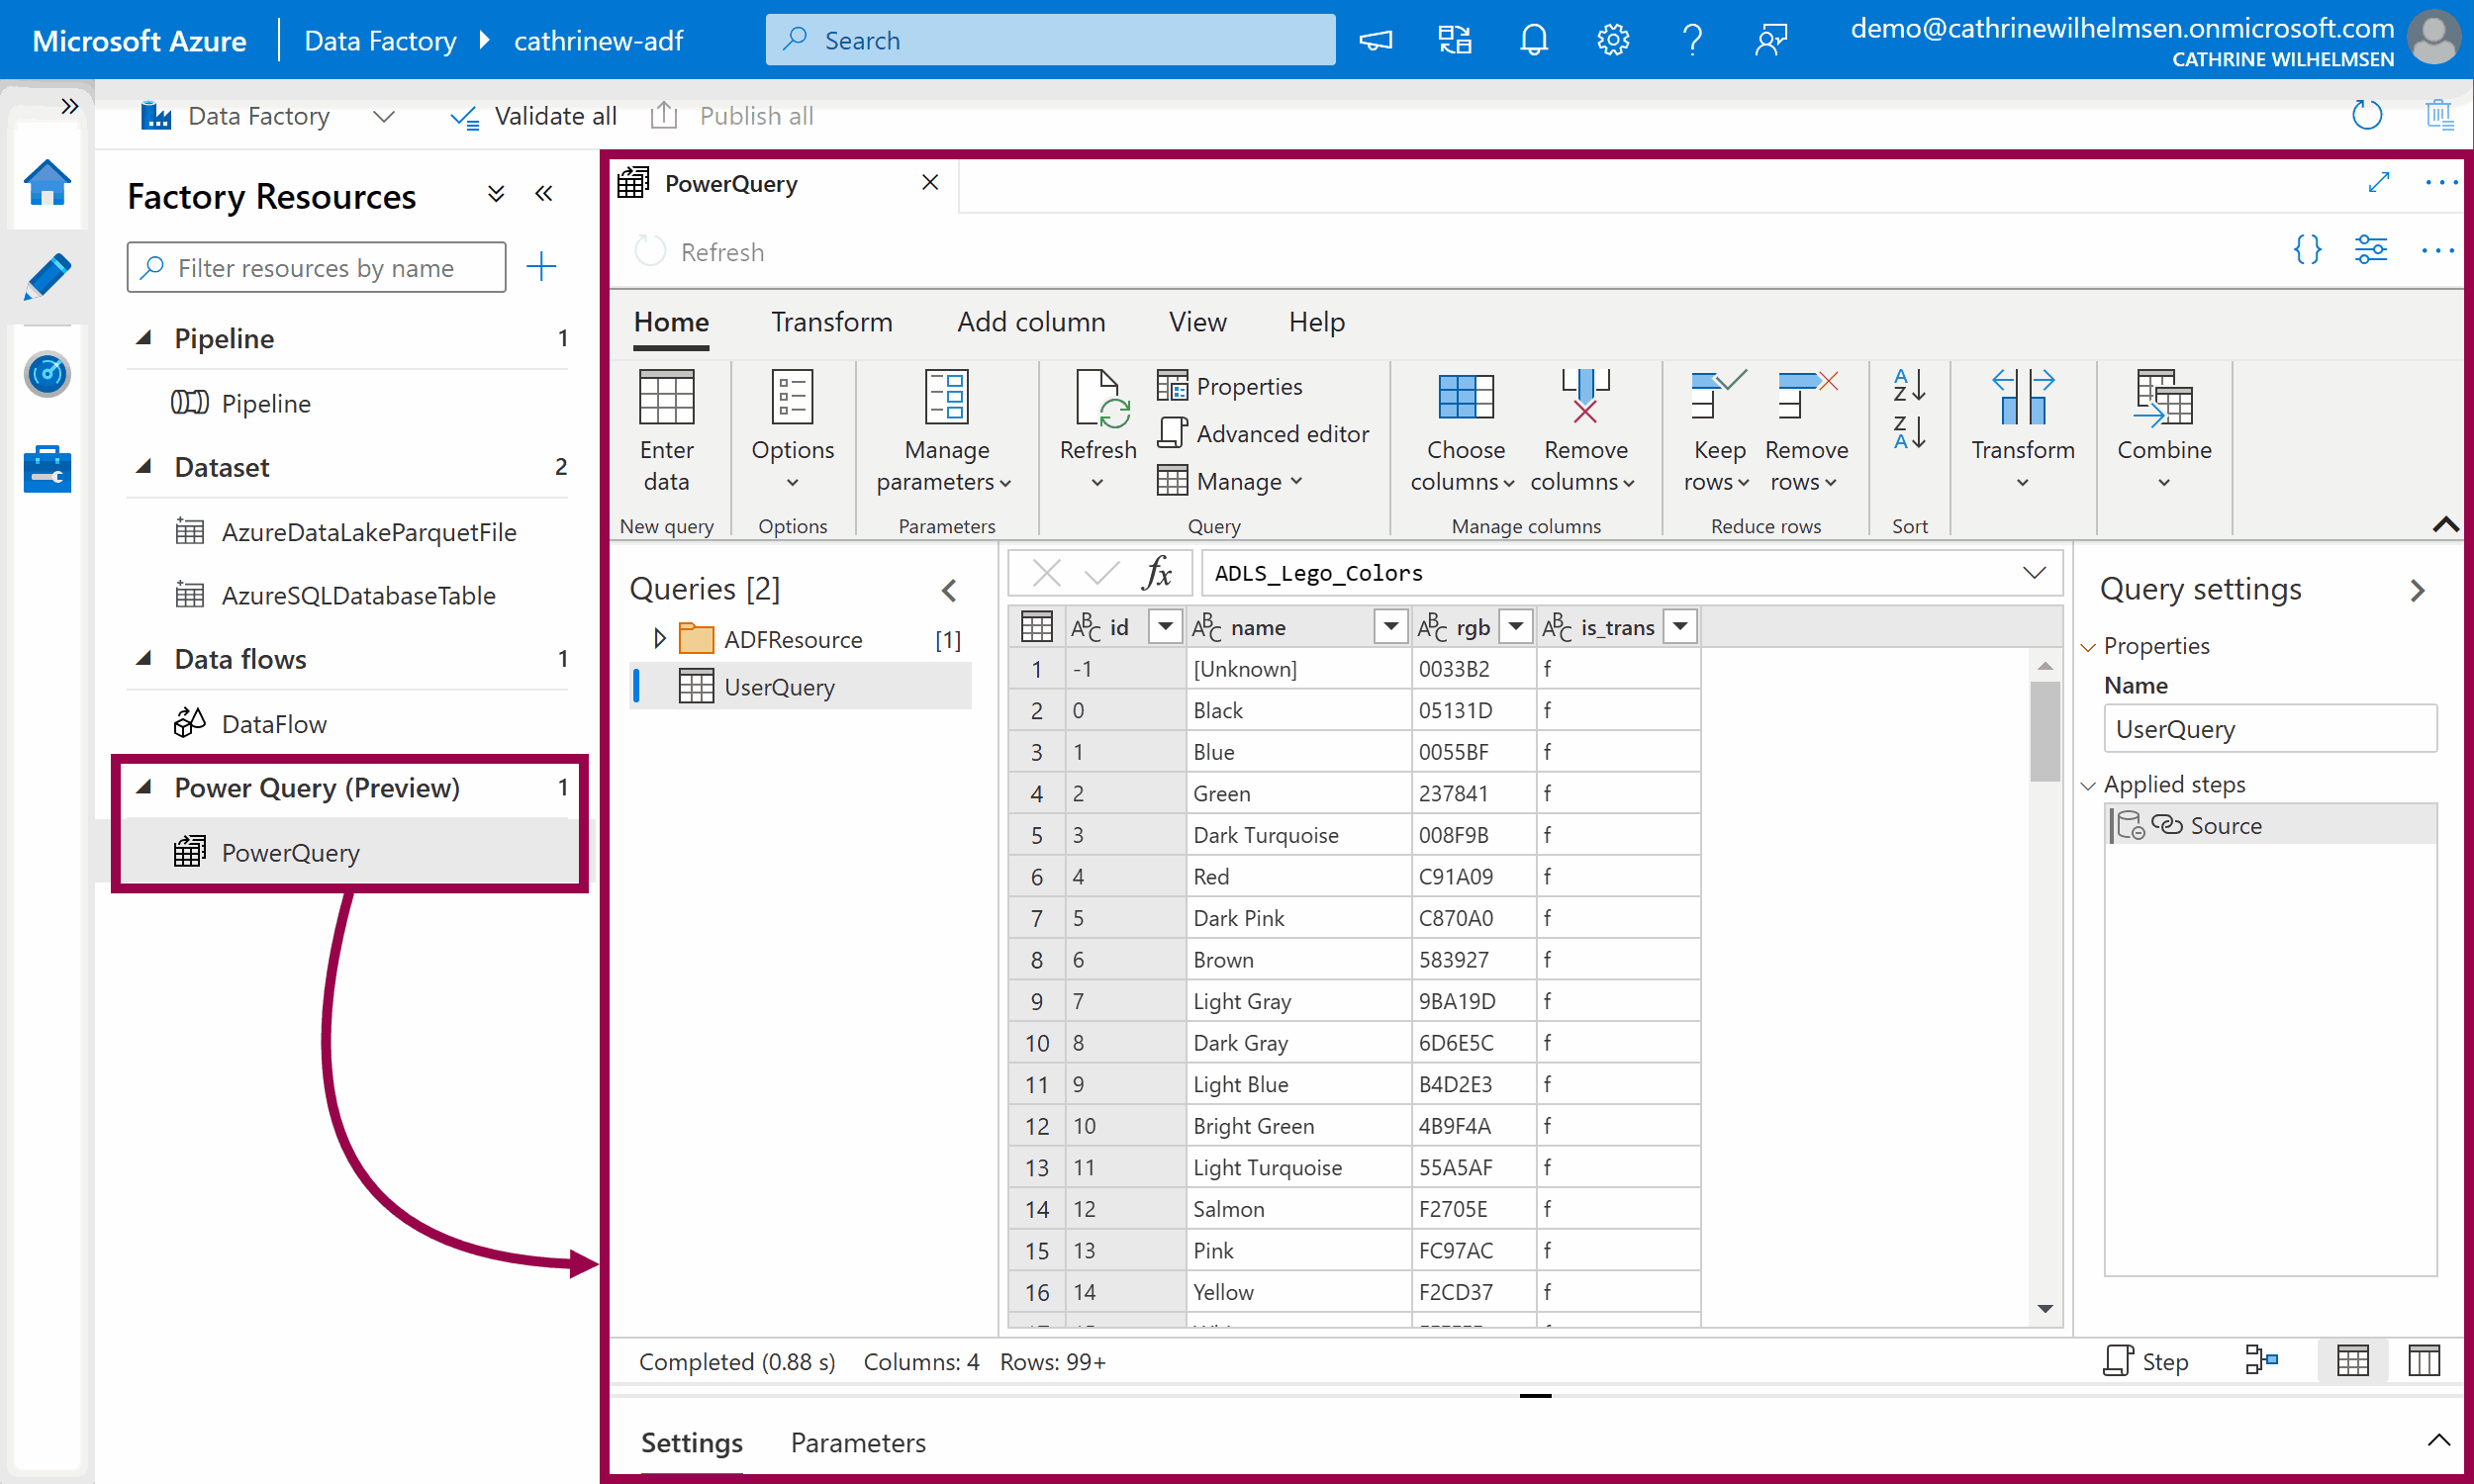Click the Filter resources by name field
This screenshot has width=2474, height=1484.
(x=317, y=267)
